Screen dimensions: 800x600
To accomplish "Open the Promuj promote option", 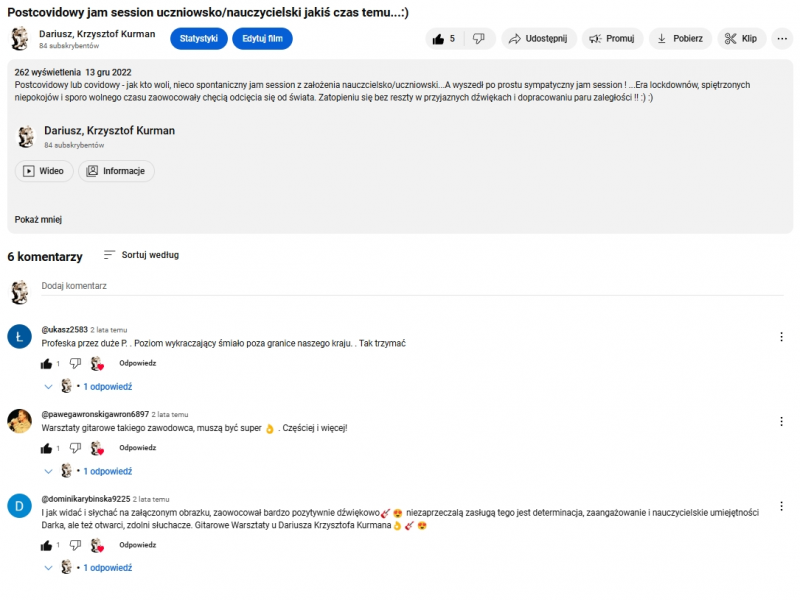I will 611,39.
